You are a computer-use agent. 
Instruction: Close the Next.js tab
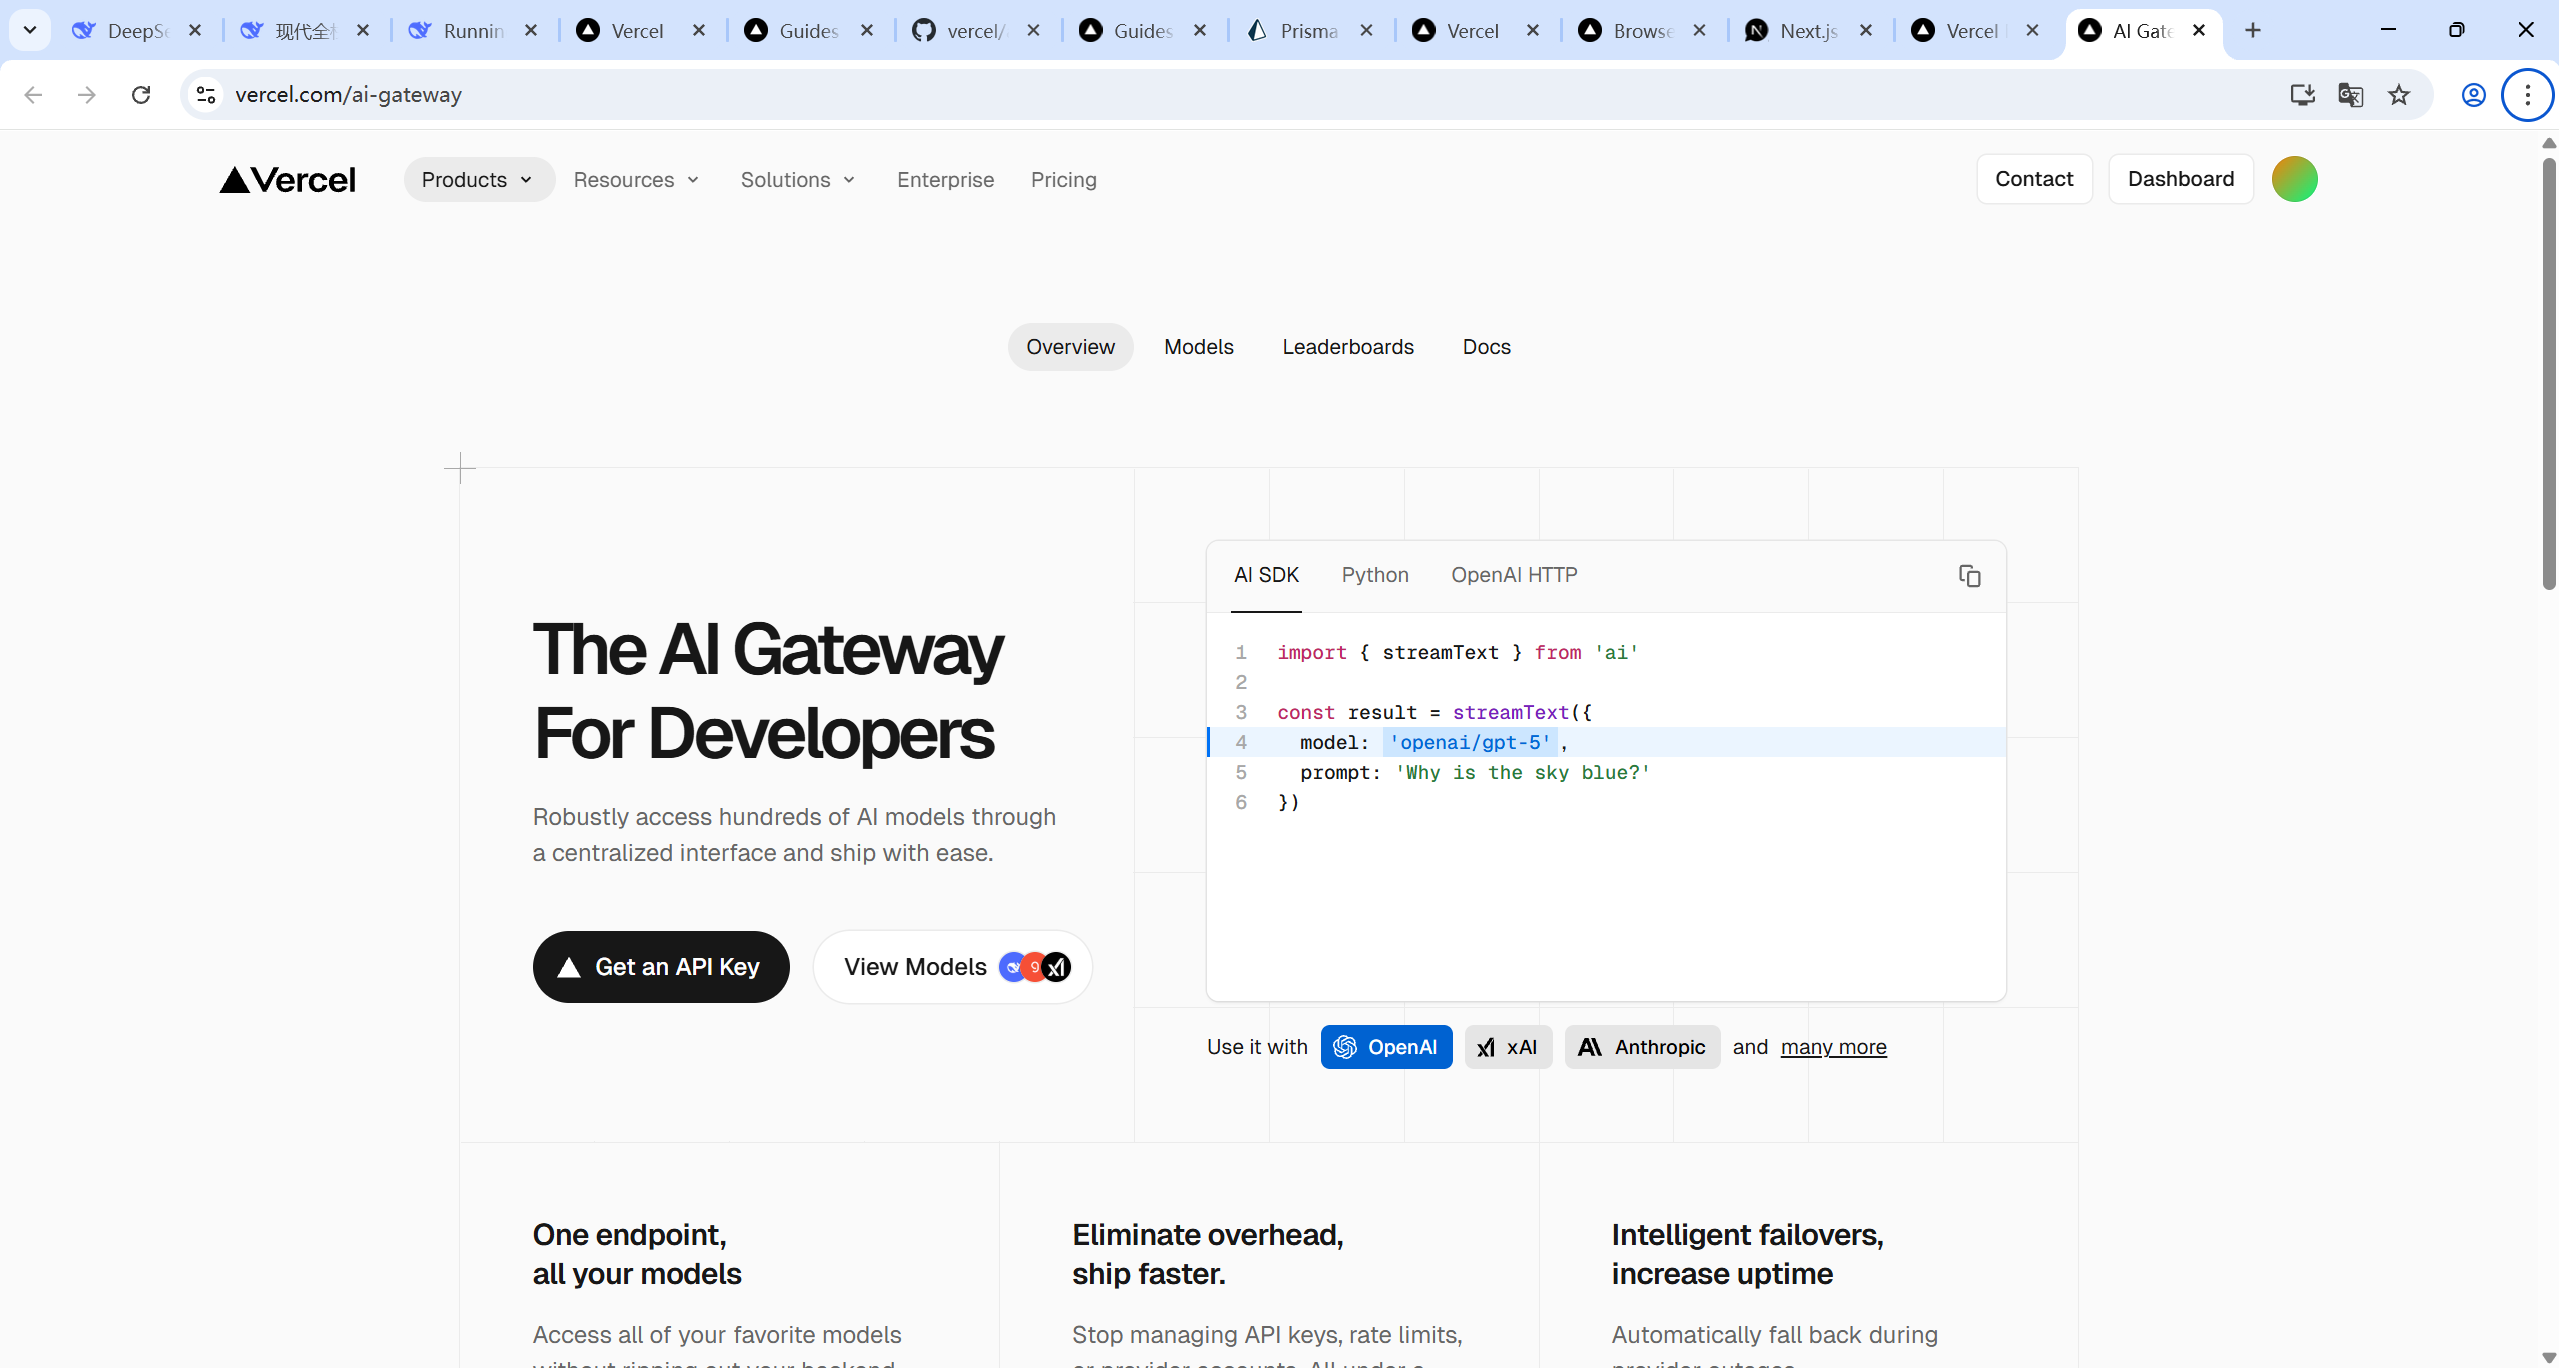(1865, 31)
